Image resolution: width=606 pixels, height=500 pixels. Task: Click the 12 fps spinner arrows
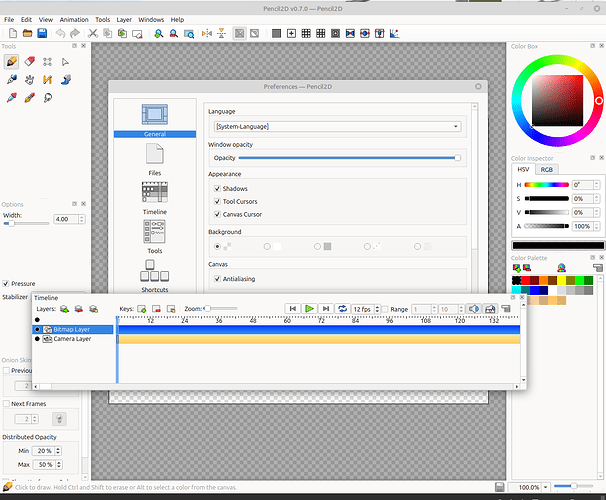[x=375, y=309]
